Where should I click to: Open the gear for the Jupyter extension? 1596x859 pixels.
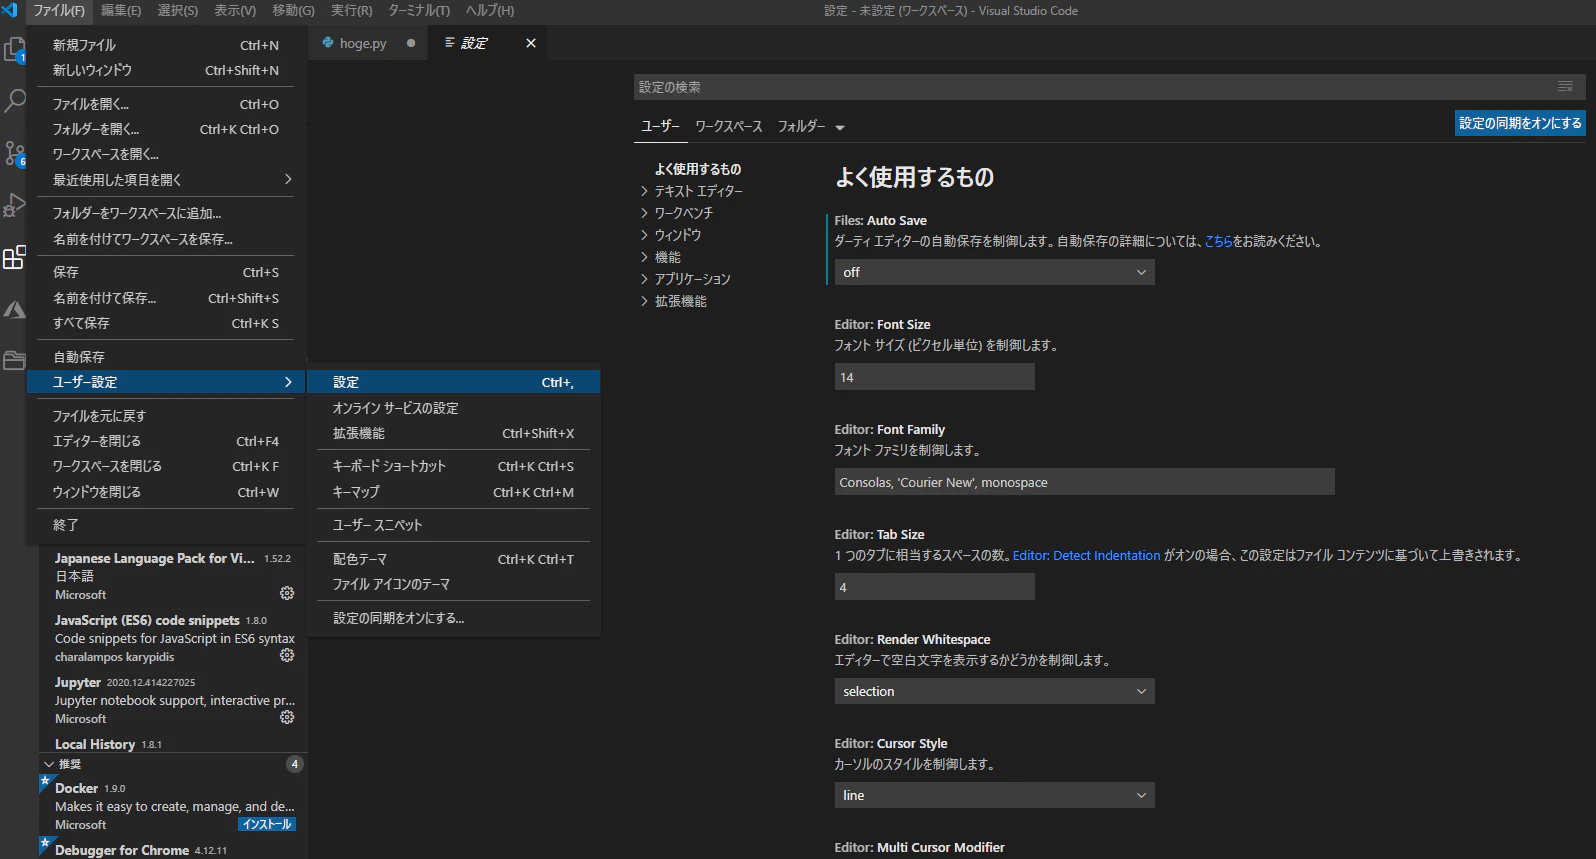tap(287, 717)
